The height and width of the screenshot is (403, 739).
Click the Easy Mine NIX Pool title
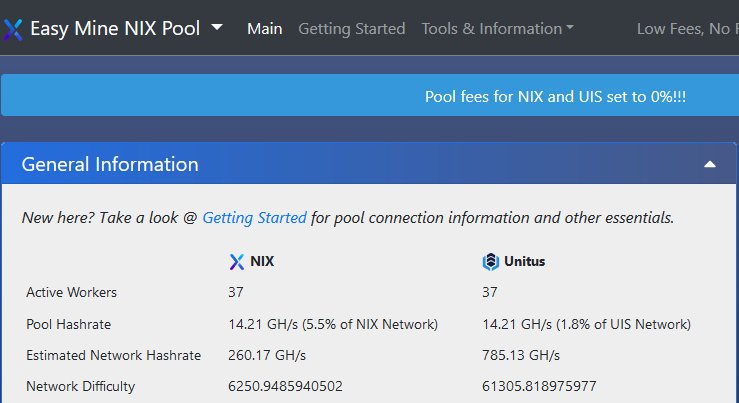tap(115, 28)
